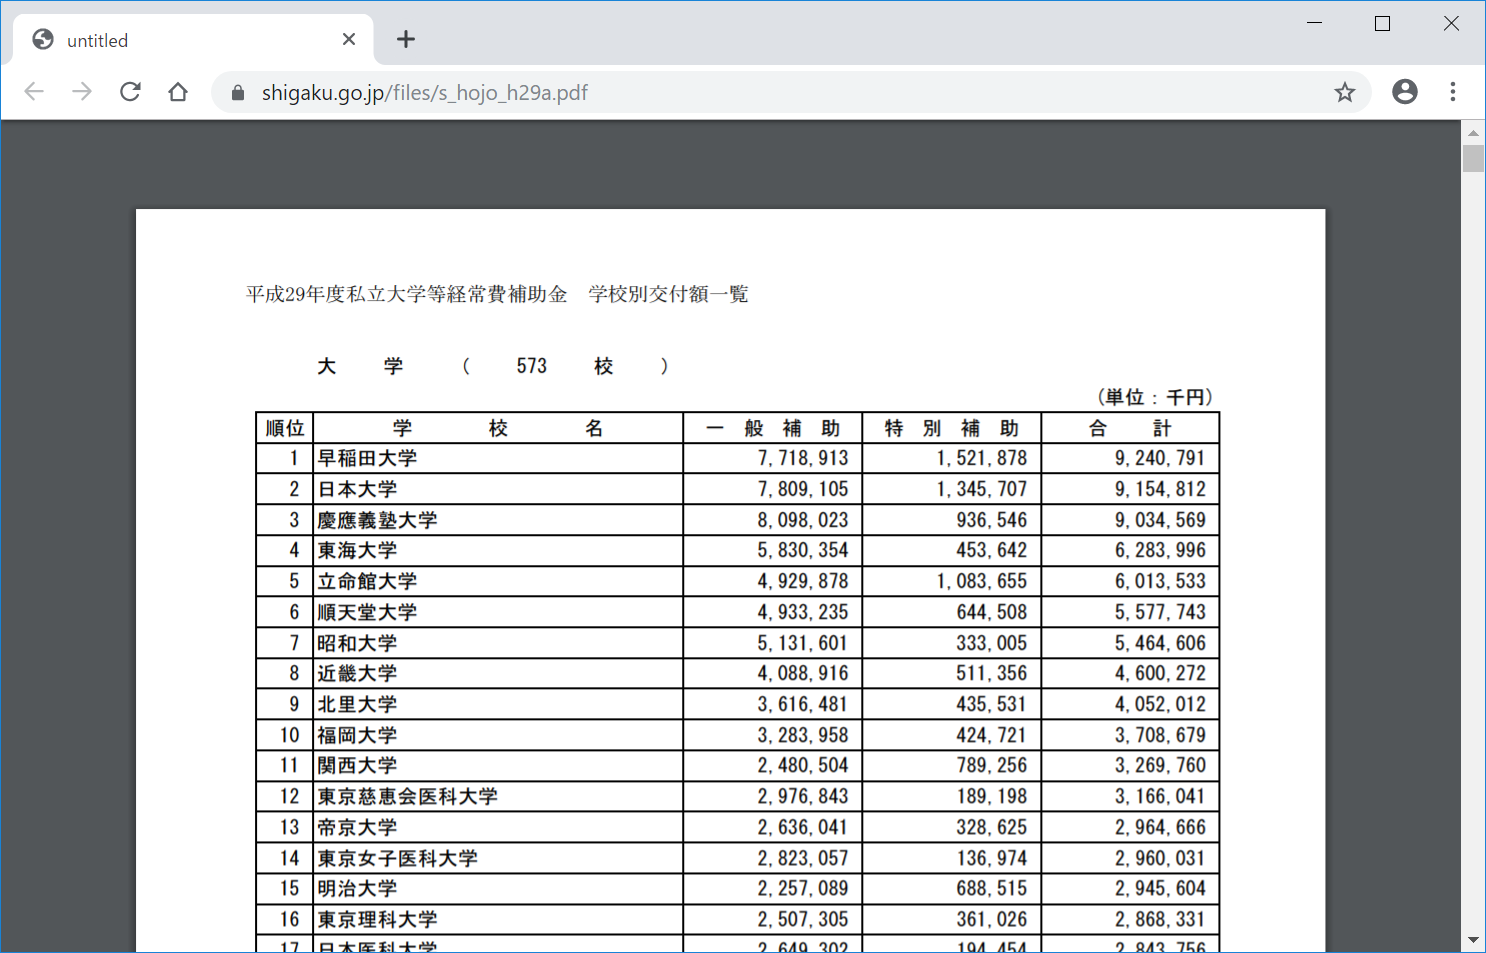Bookmark this page with star
The width and height of the screenshot is (1486, 953).
(x=1345, y=92)
